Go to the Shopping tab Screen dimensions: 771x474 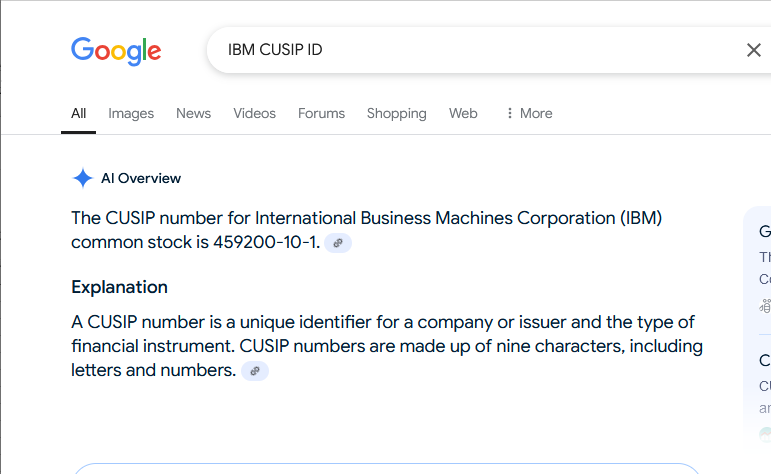(x=396, y=114)
